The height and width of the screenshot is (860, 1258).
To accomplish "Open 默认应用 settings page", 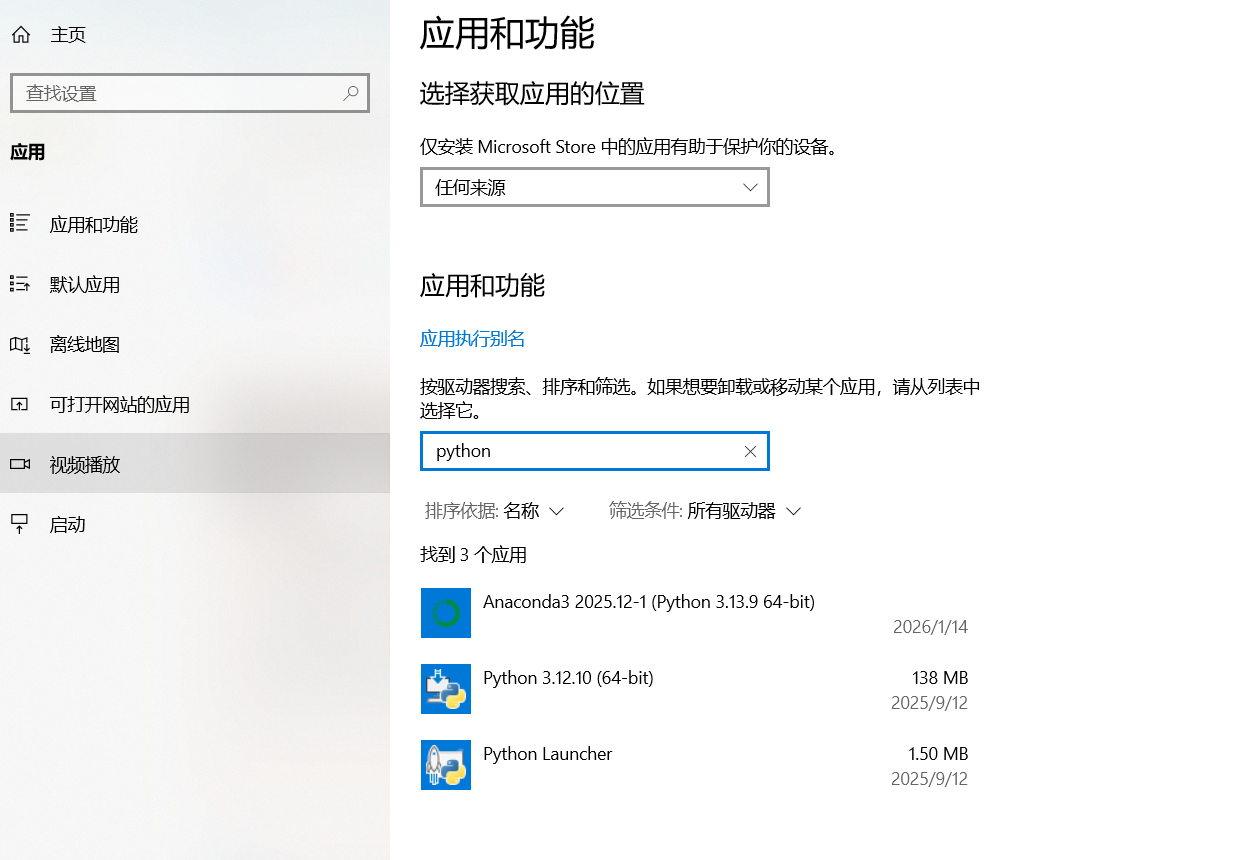I will tap(195, 284).
